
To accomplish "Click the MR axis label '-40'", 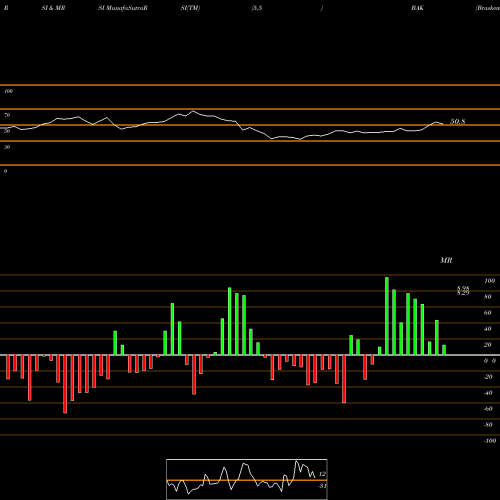I will click(x=488, y=393).
